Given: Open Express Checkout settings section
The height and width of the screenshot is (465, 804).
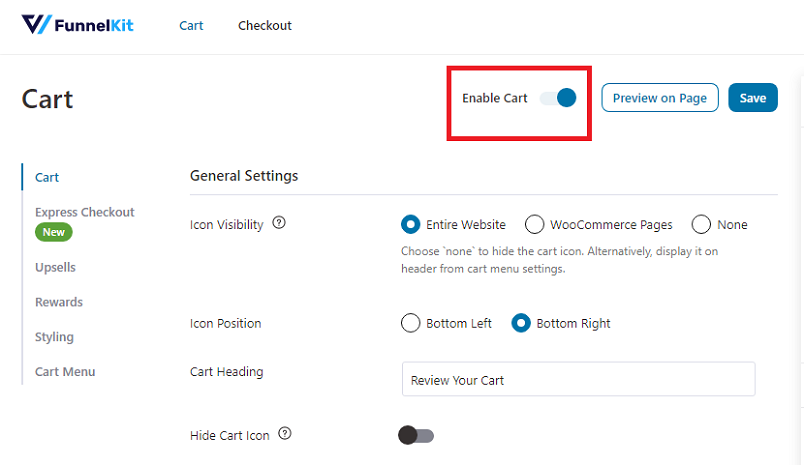Looking at the screenshot, I should point(85,212).
